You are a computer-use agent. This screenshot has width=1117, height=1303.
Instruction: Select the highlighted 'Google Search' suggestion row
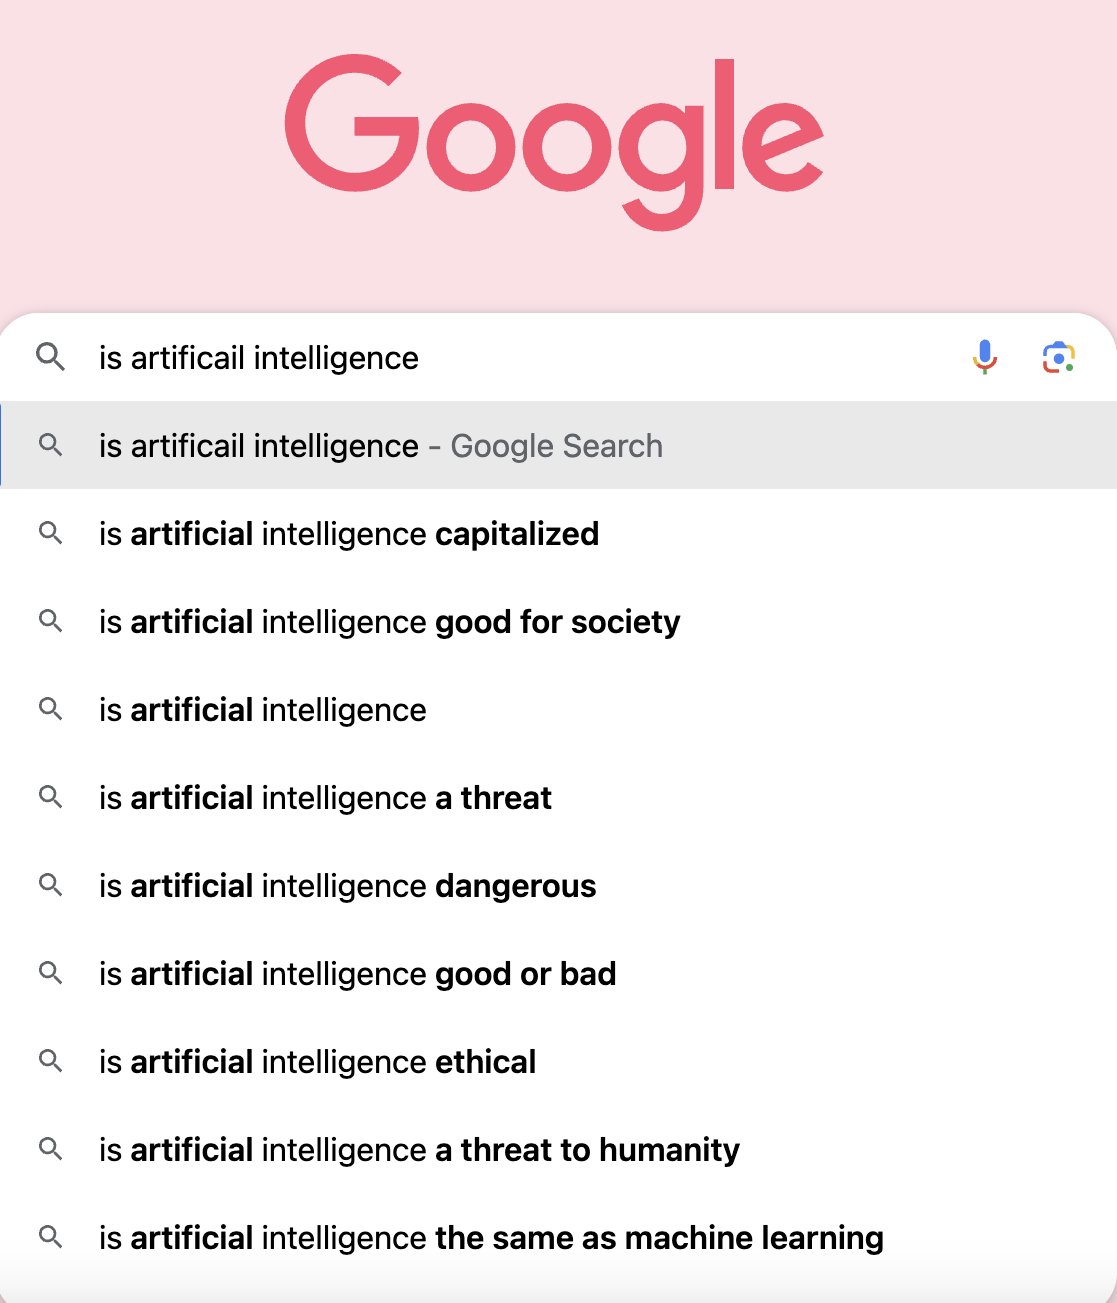coord(380,446)
